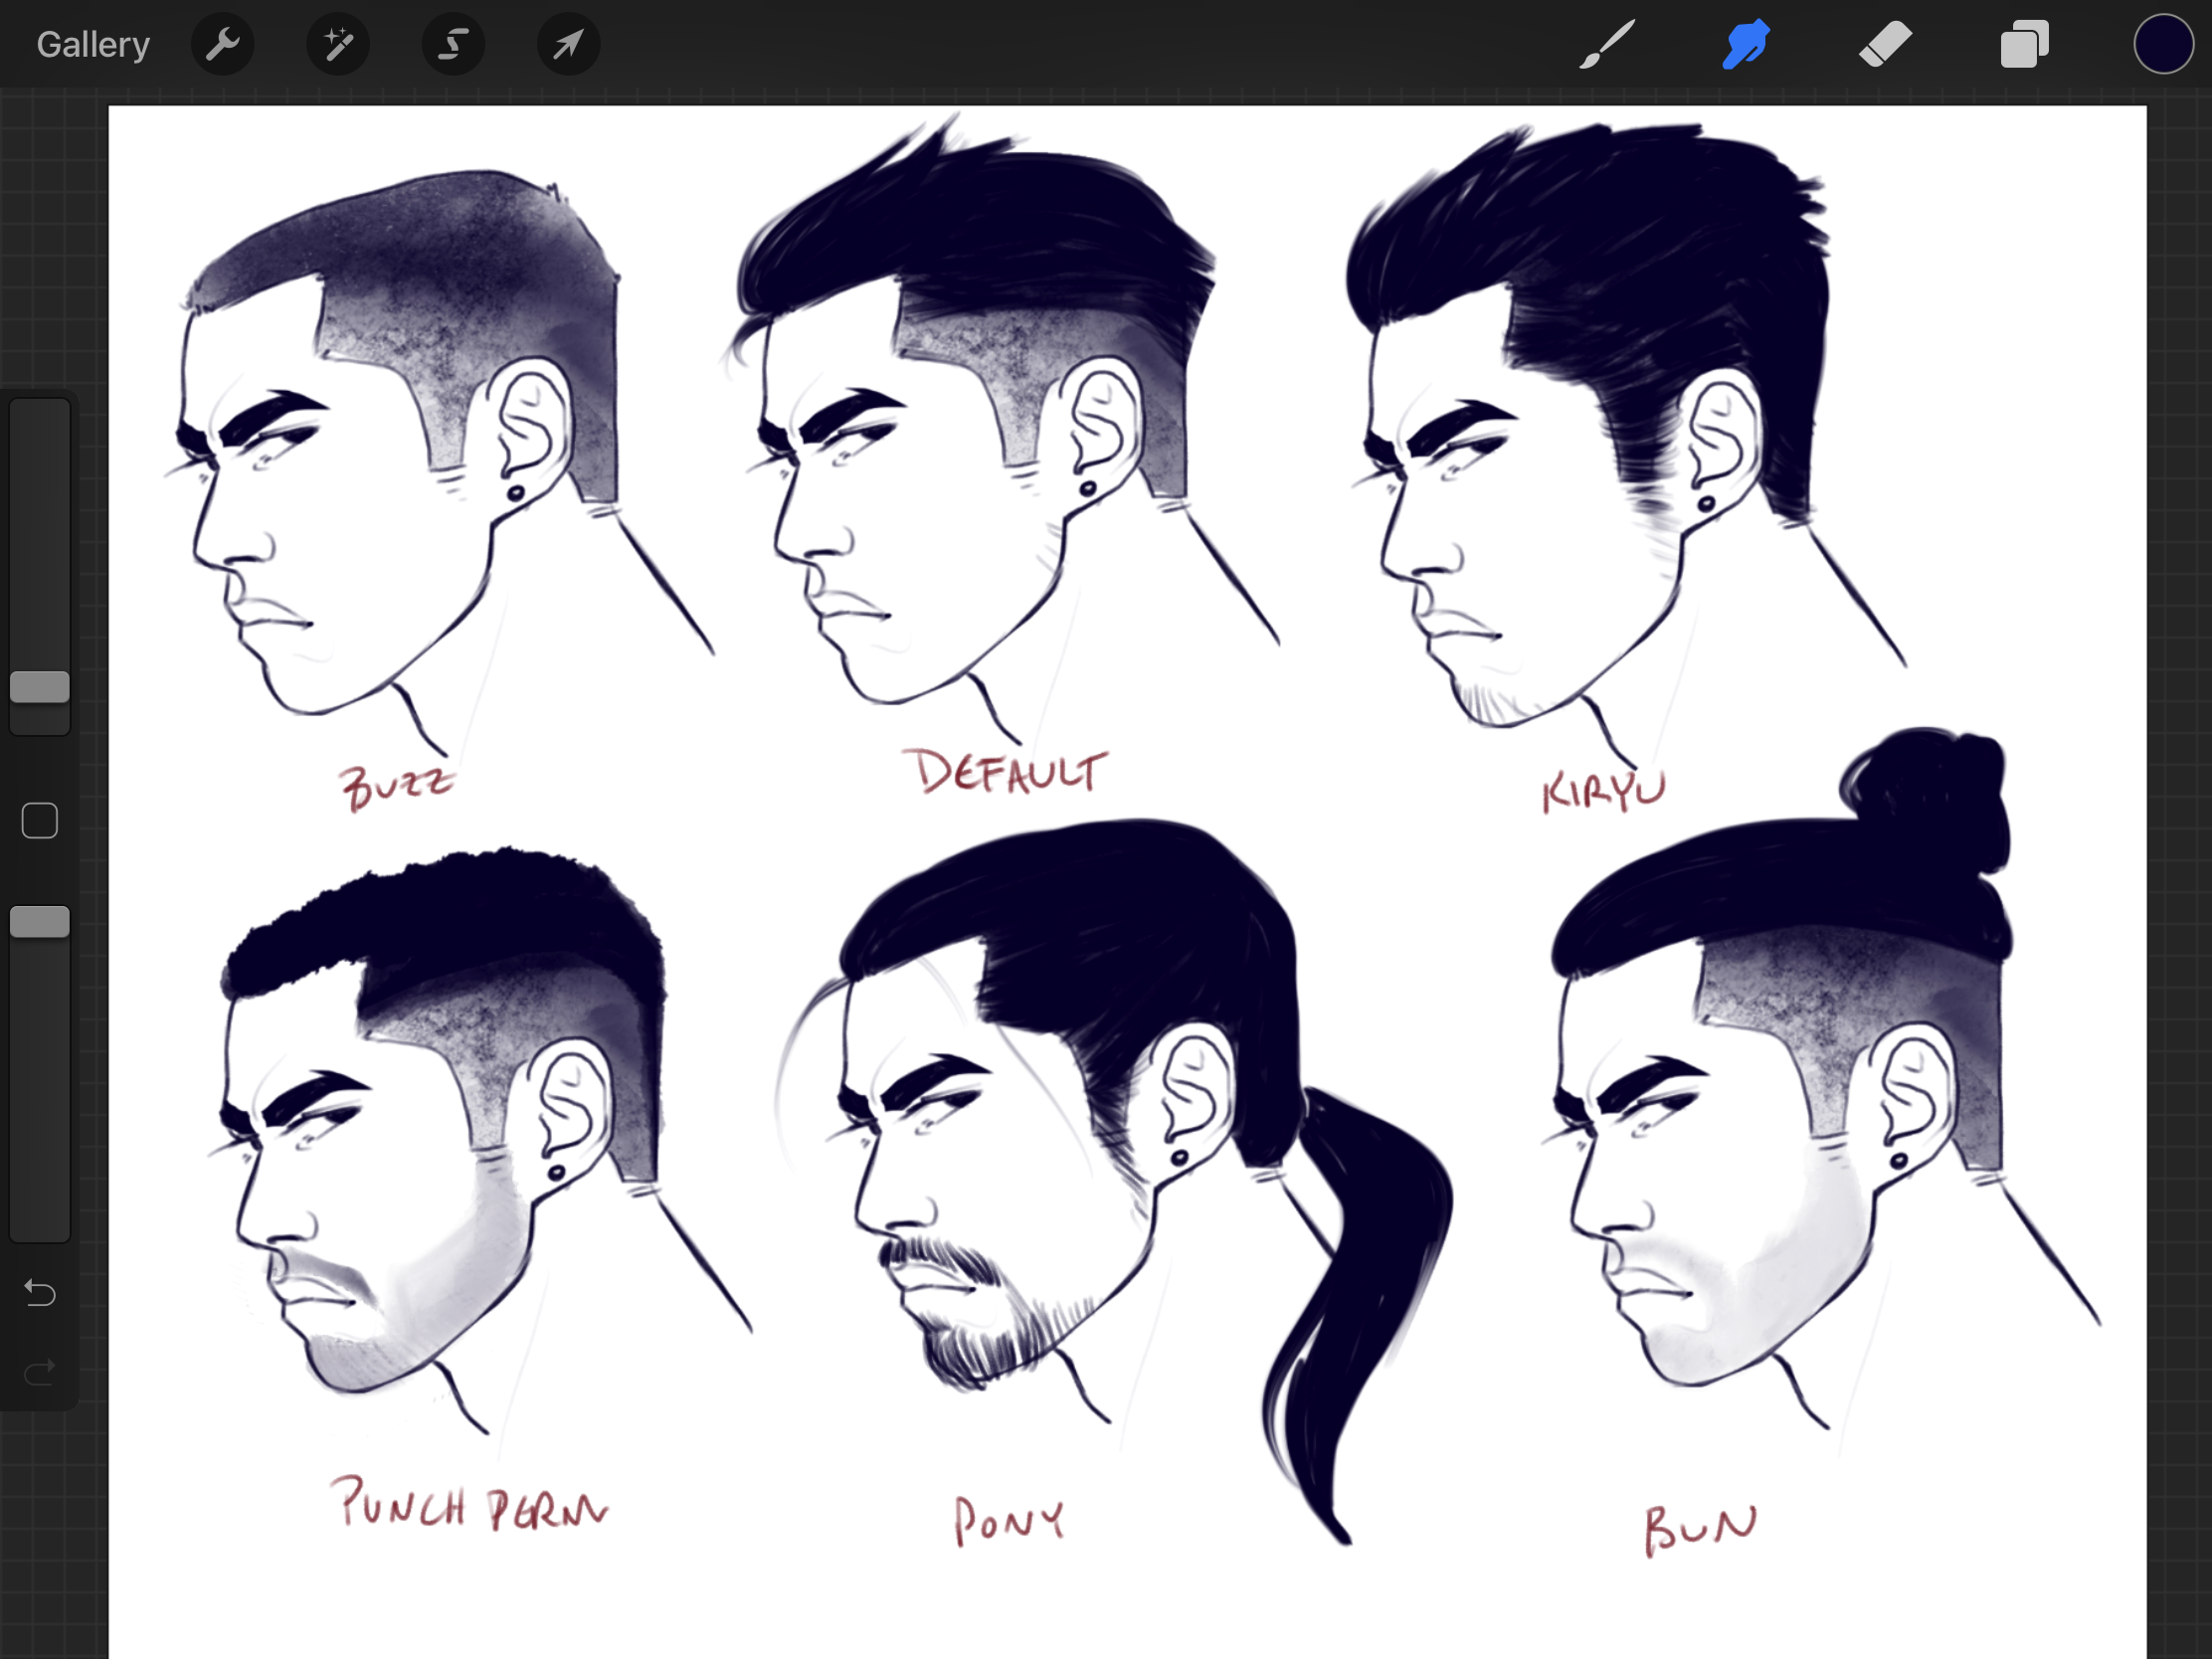Click the handwritten KIRYU label
This screenshot has height=1659, width=2212.
1603,792
